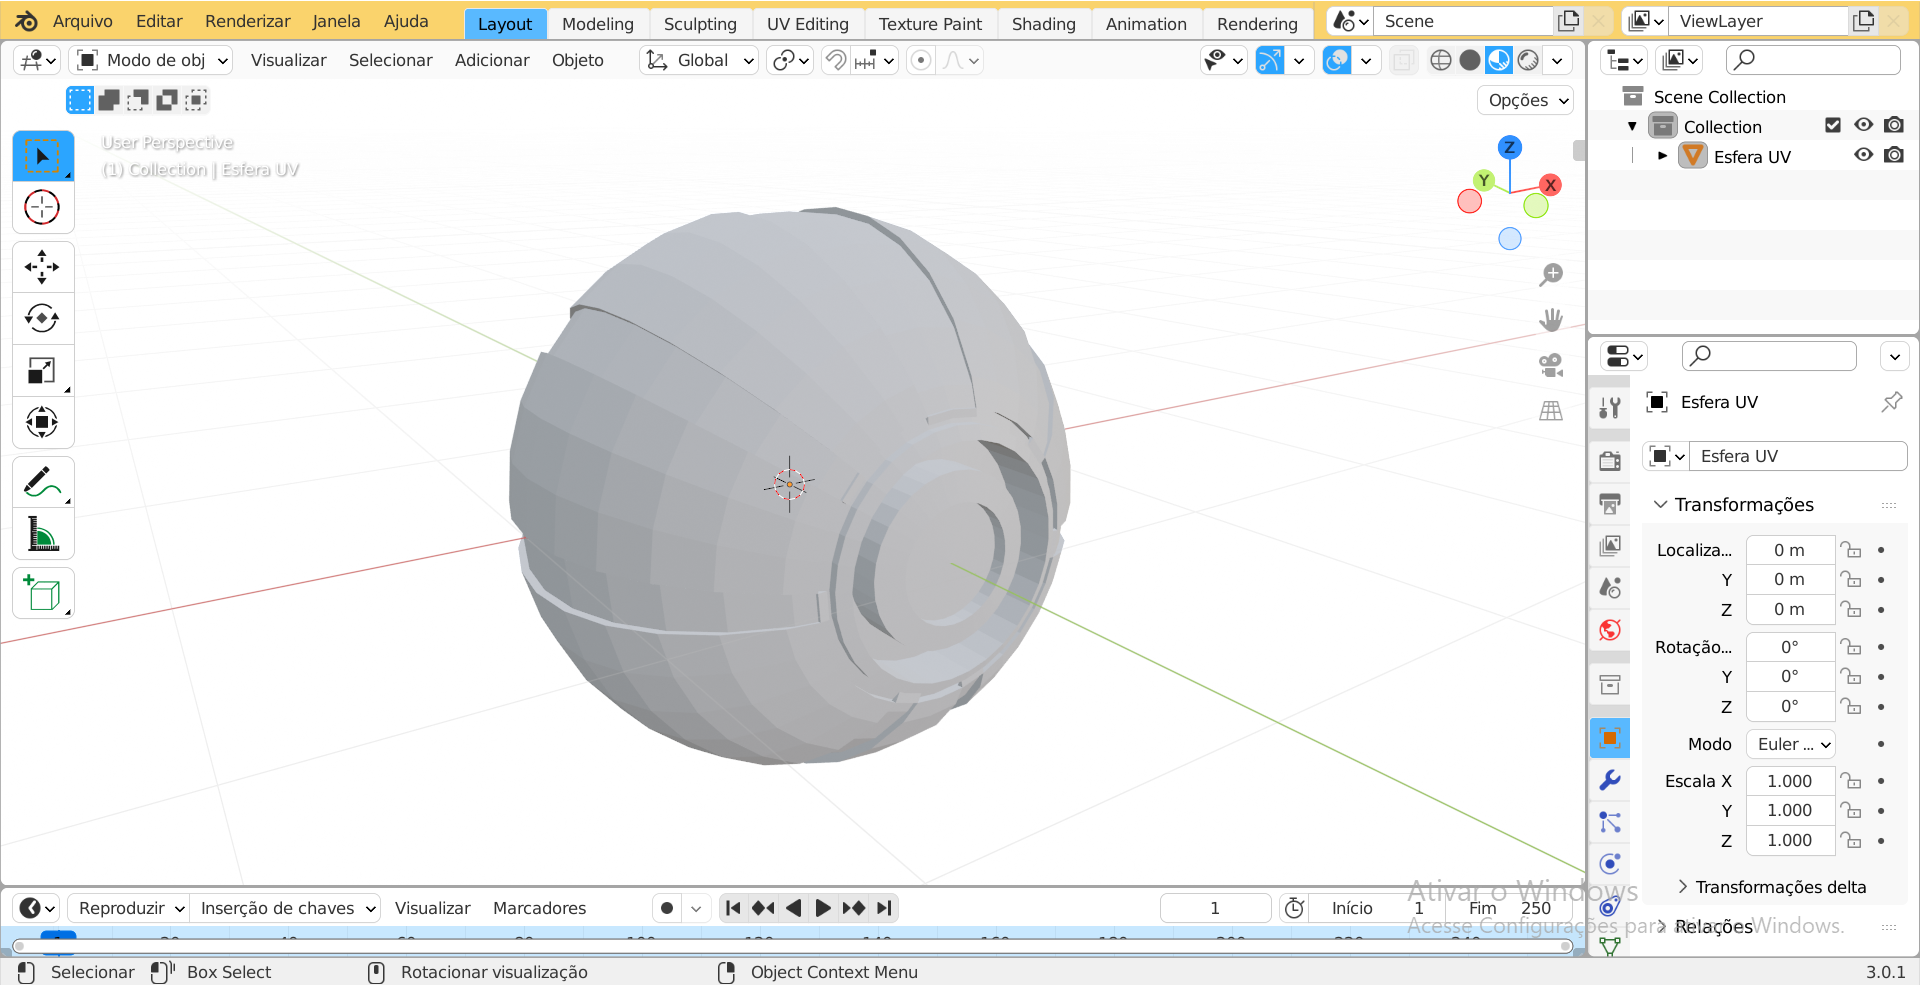Image resolution: width=1920 pixels, height=986 pixels.
Task: Click the blue Z axis gizmo ball
Action: 1510,147
